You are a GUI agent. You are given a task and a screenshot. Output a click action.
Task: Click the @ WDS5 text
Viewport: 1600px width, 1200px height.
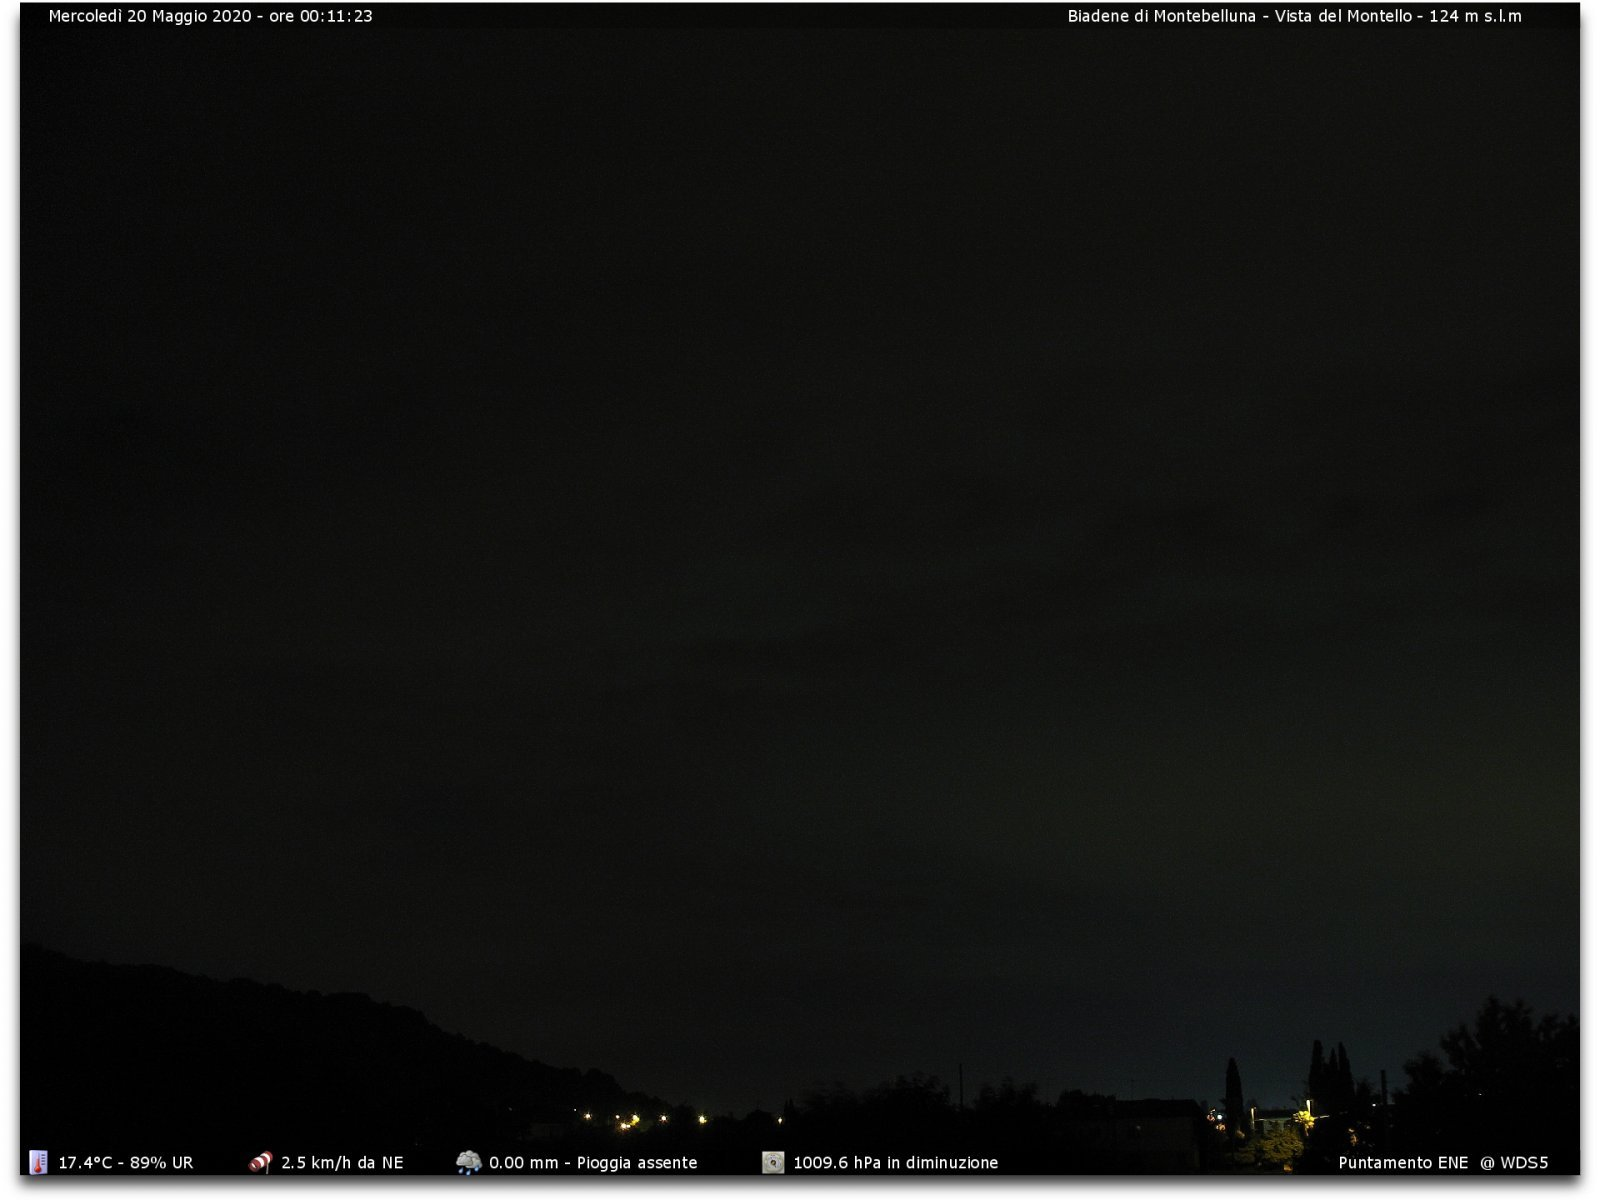coord(1514,1163)
